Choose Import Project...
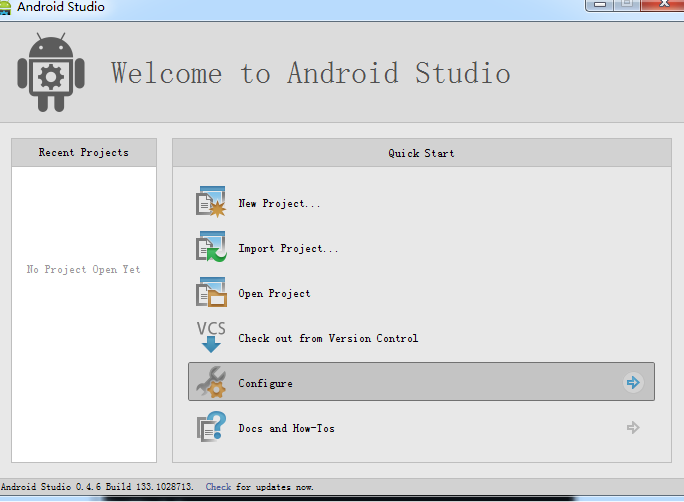The image size is (684, 502). click(x=288, y=249)
